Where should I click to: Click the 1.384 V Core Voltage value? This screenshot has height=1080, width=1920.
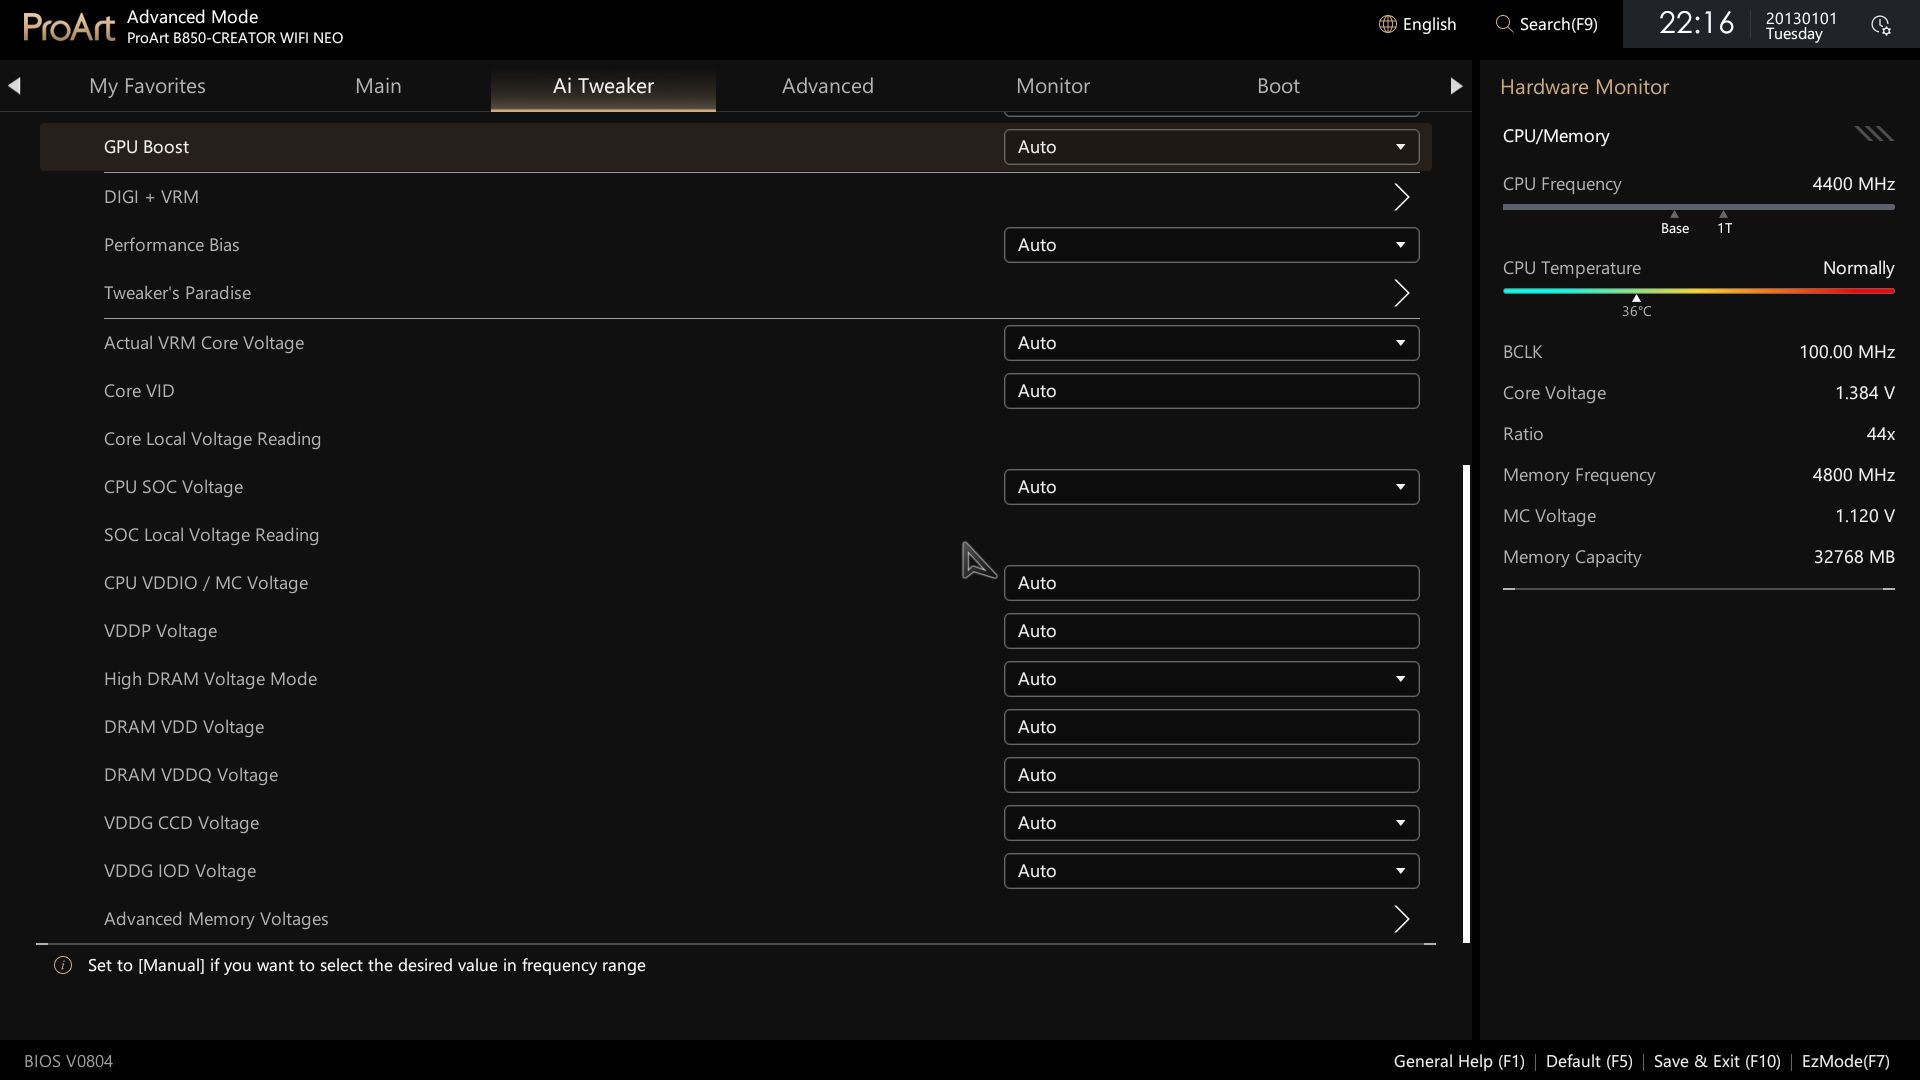pyautogui.click(x=1864, y=393)
